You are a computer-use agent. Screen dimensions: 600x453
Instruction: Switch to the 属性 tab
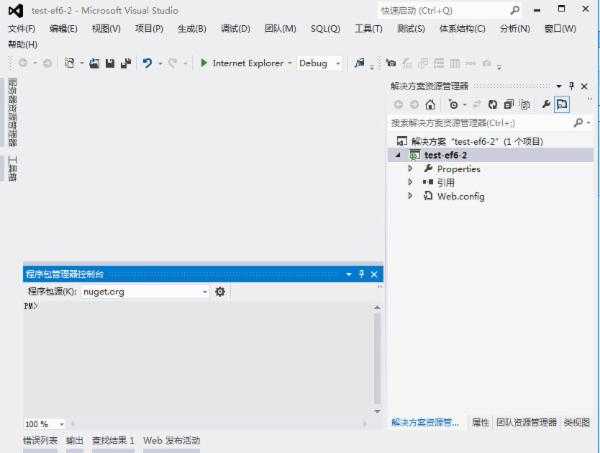pyautogui.click(x=480, y=422)
